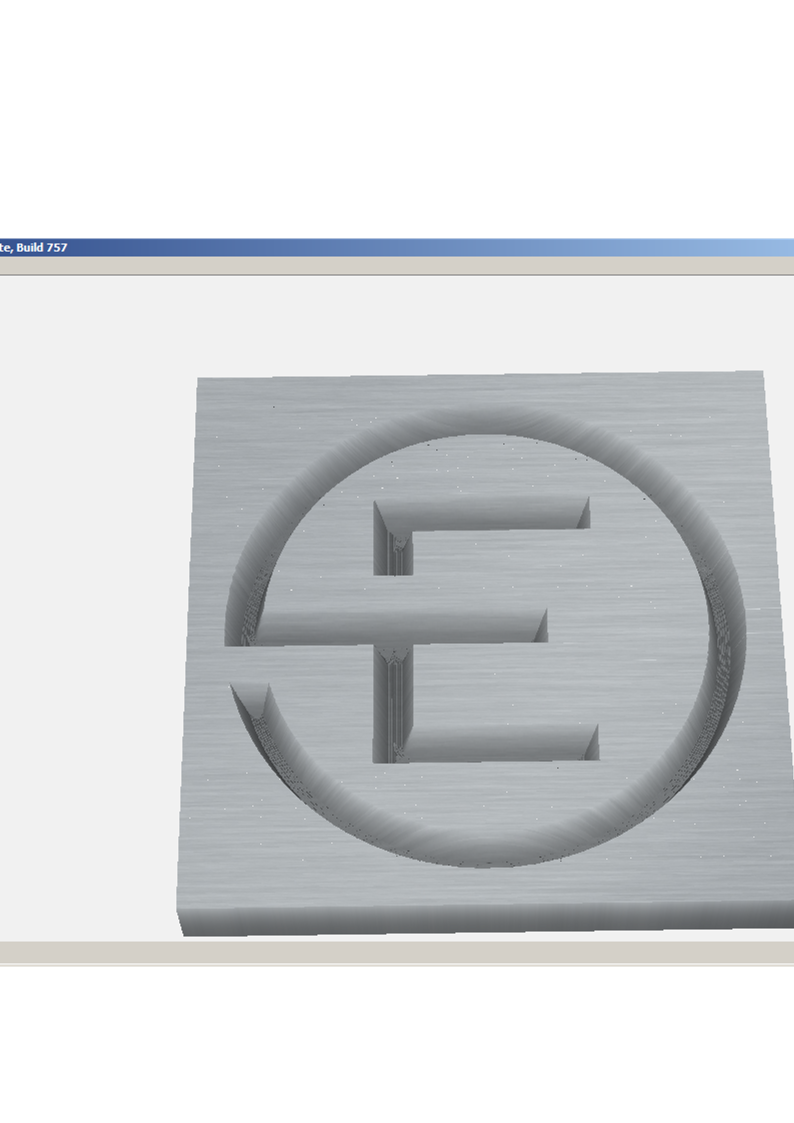Click the bottom arc of the circular groove

[480, 852]
